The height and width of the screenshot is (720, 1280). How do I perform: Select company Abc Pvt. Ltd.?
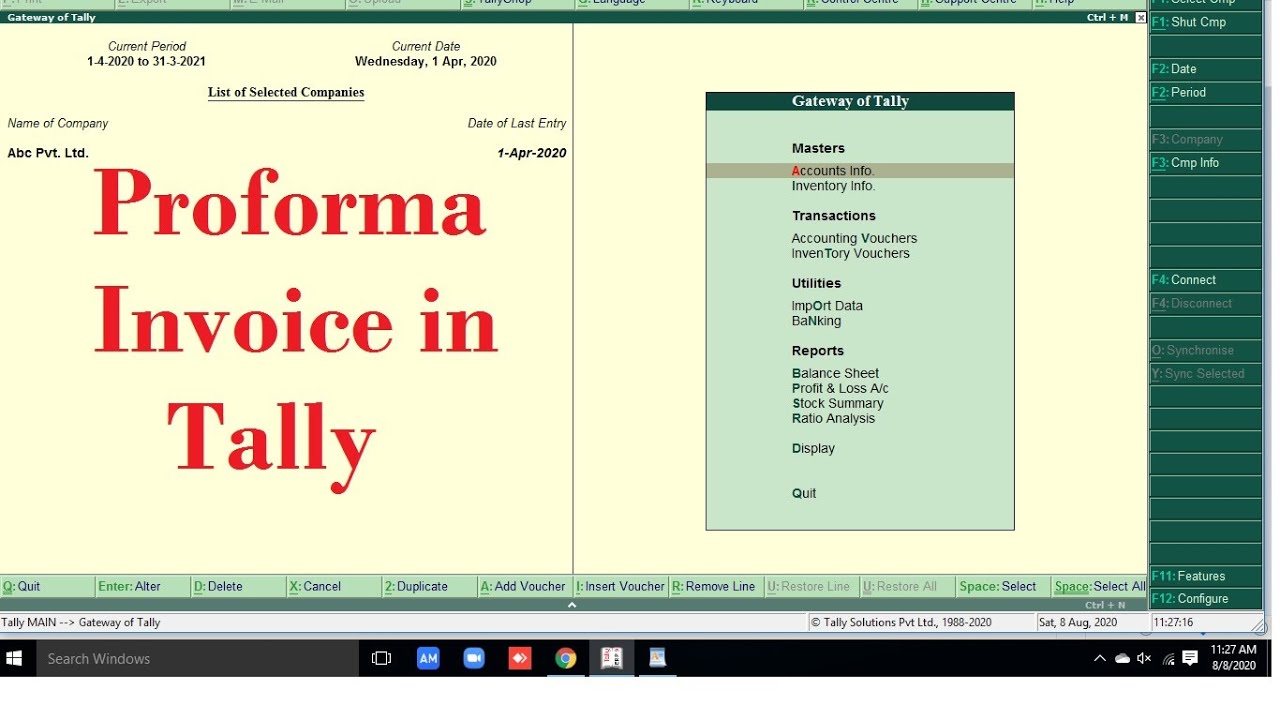48,153
